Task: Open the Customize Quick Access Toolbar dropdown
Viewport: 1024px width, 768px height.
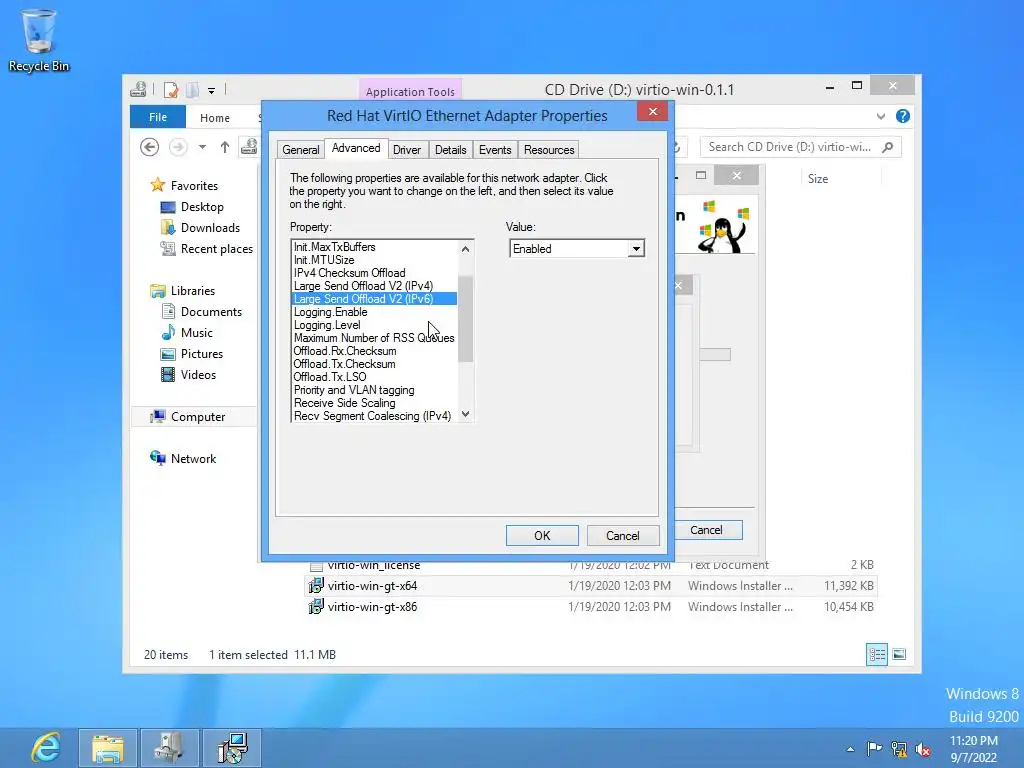Action: click(x=212, y=90)
